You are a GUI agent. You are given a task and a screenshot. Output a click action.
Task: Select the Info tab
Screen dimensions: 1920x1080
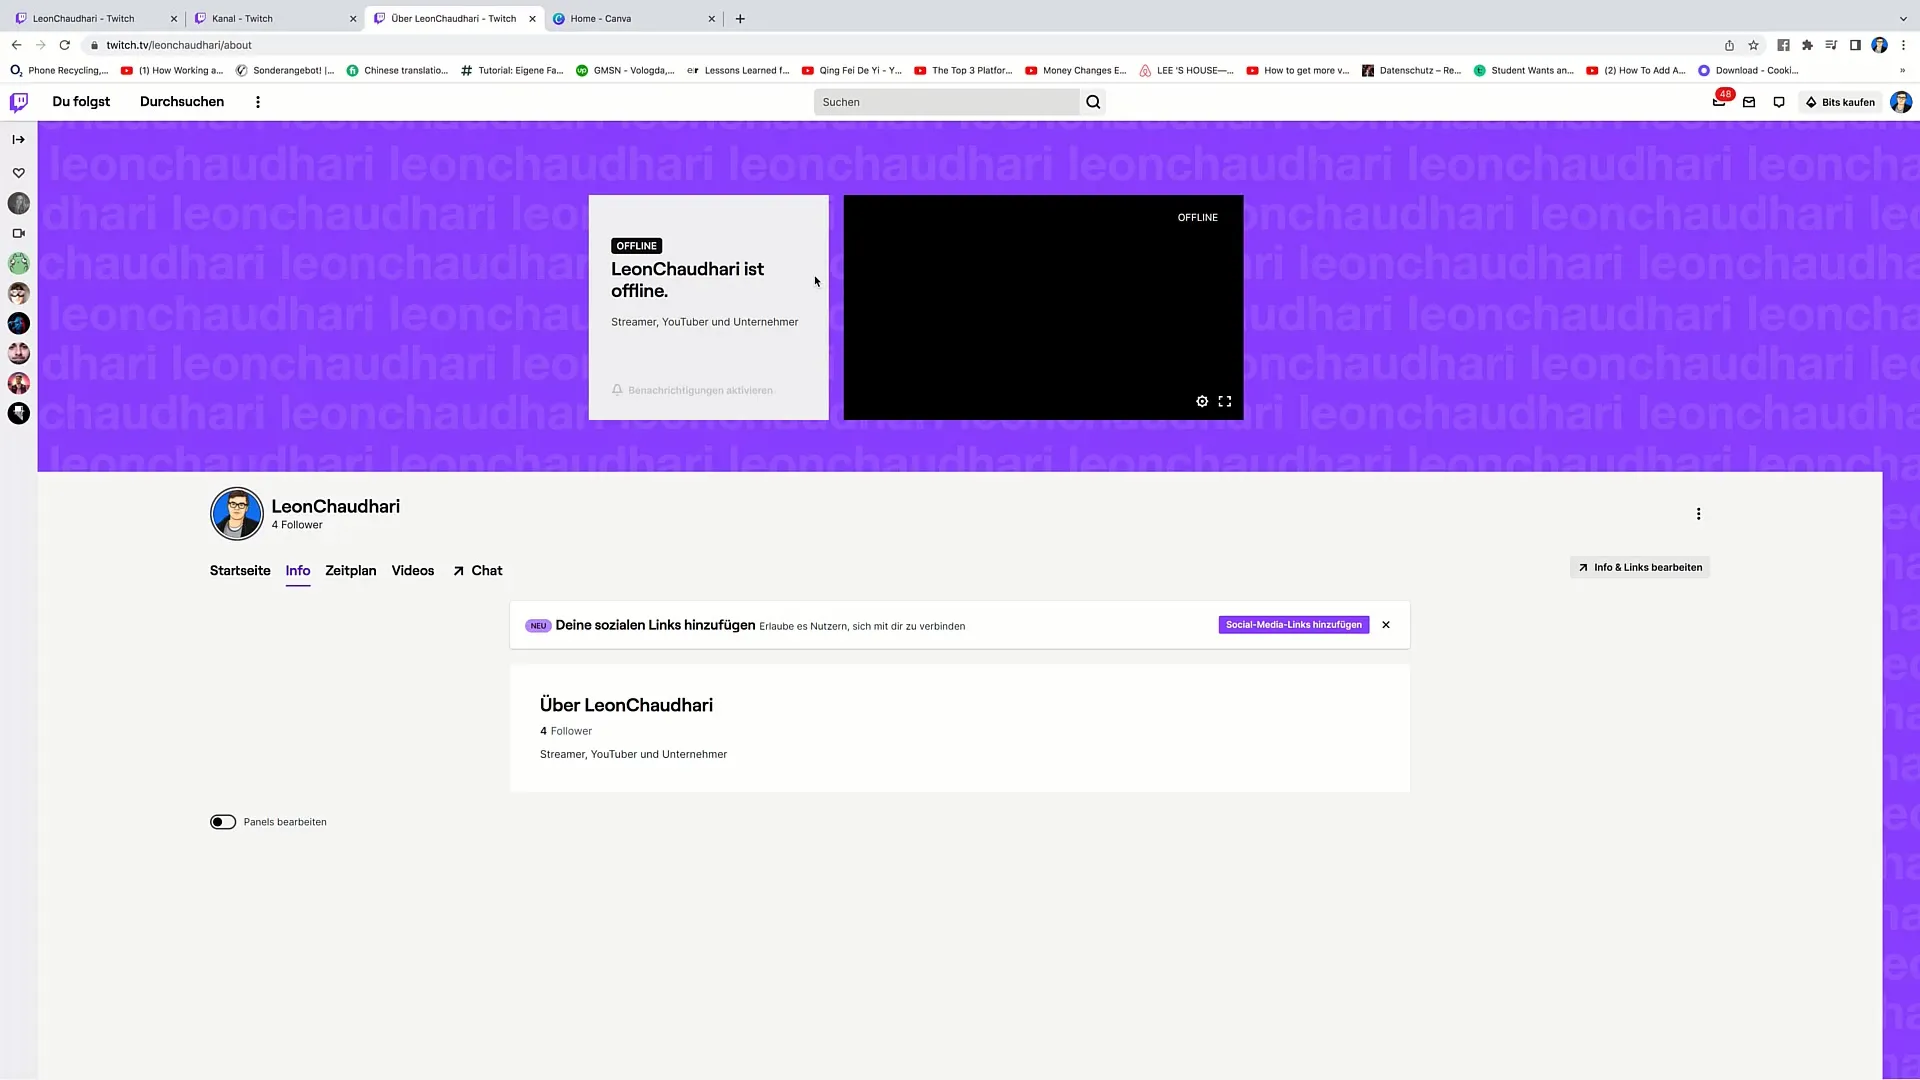298,570
